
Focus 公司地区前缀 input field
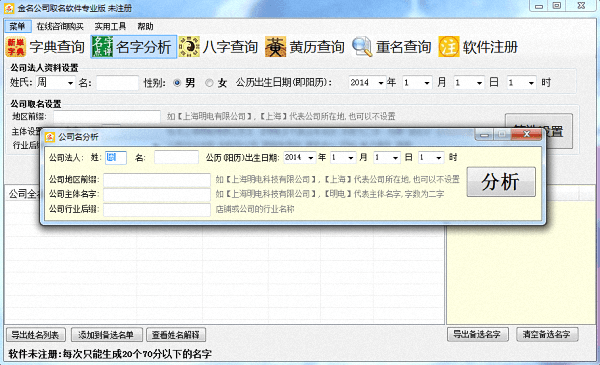157,179
